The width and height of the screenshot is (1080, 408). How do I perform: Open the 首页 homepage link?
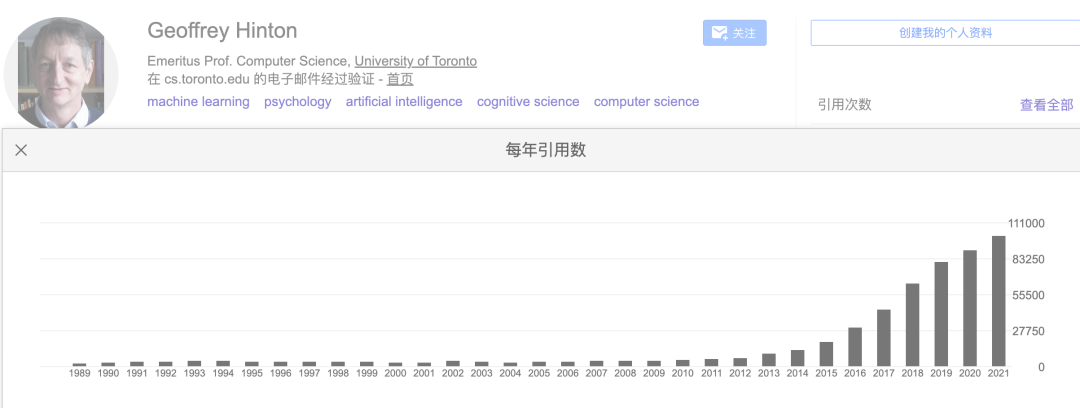coord(400,80)
